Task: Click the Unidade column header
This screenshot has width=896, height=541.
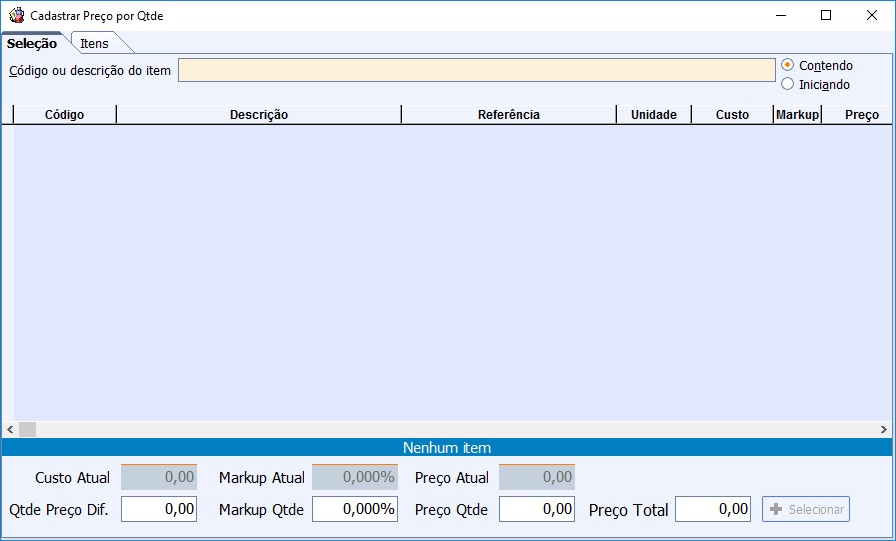Action: [x=654, y=115]
